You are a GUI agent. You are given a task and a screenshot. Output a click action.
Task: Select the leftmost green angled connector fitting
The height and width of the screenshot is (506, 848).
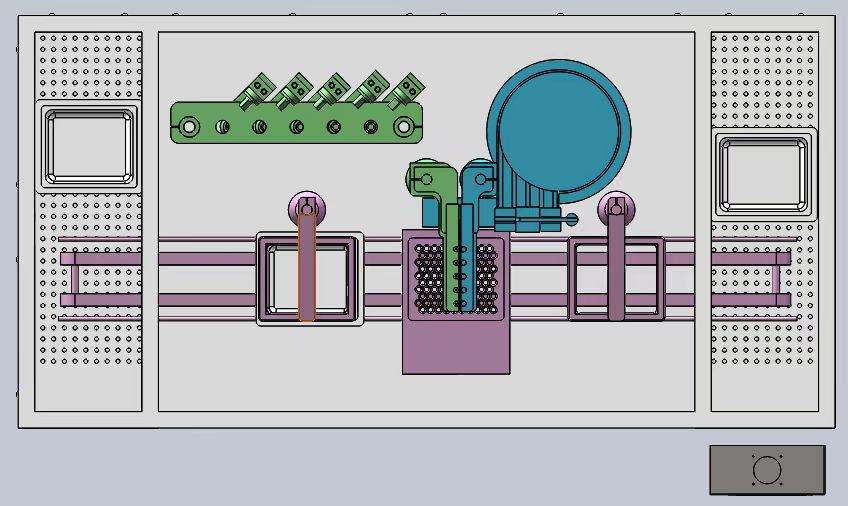[x=254, y=91]
